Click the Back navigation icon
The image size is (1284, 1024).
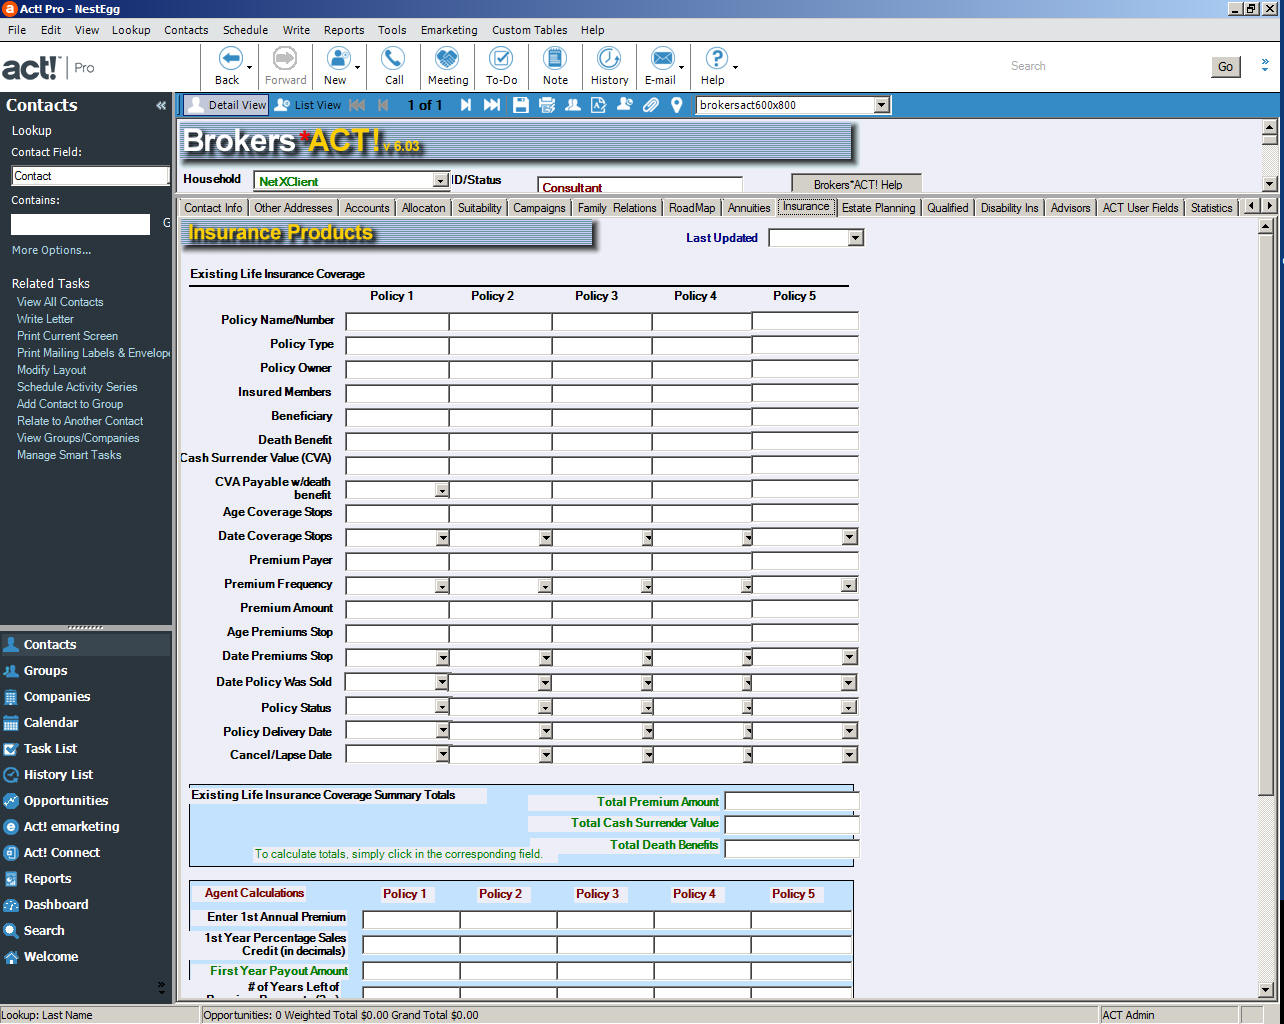click(229, 58)
